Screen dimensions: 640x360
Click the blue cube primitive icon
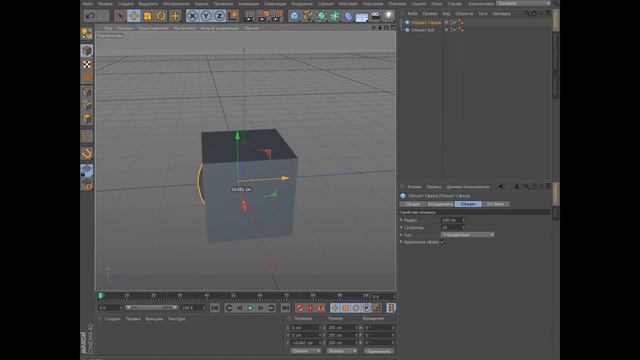(294, 16)
